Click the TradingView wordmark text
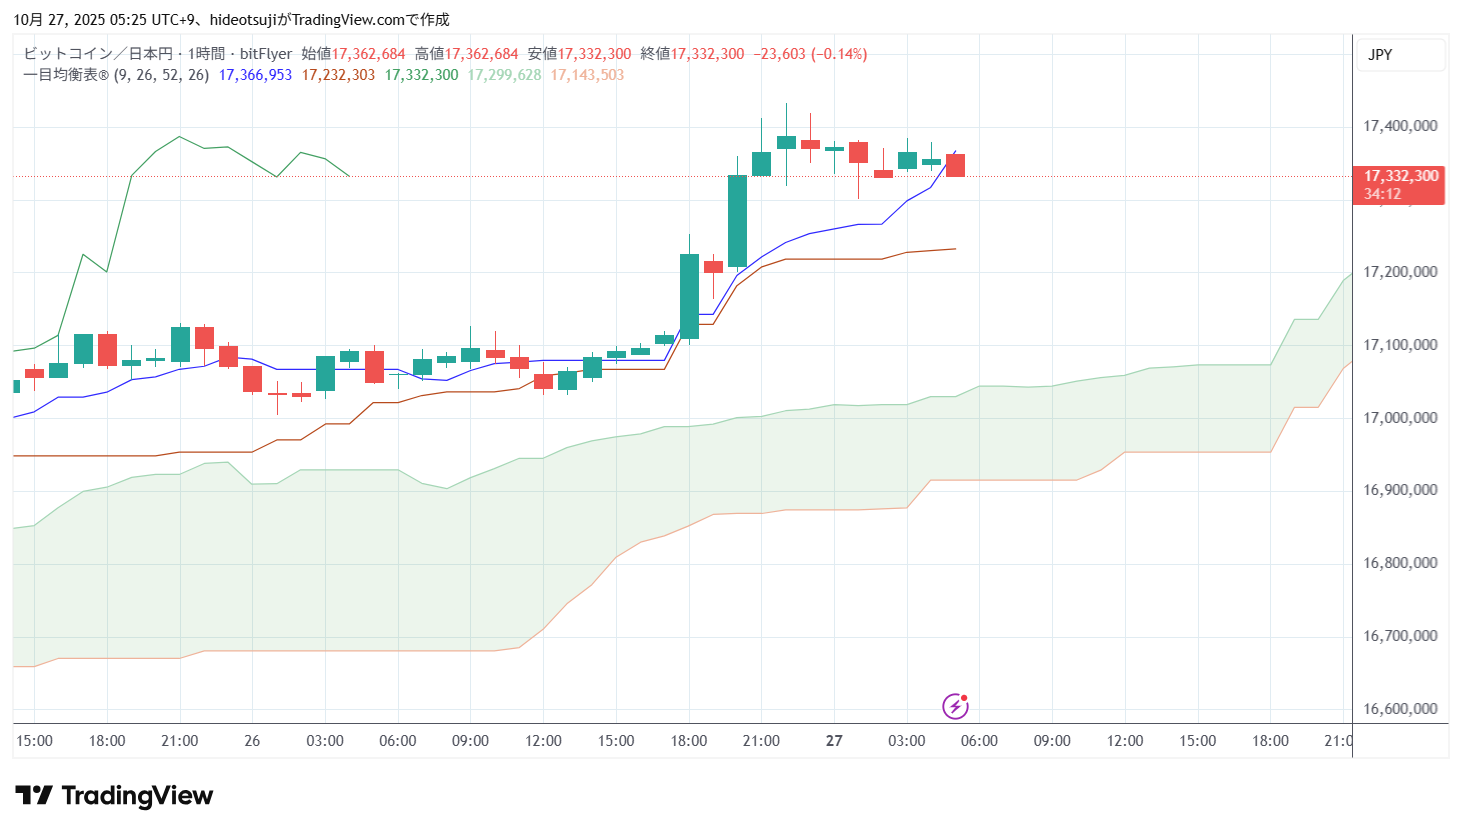The image size is (1462, 833). pos(137,796)
